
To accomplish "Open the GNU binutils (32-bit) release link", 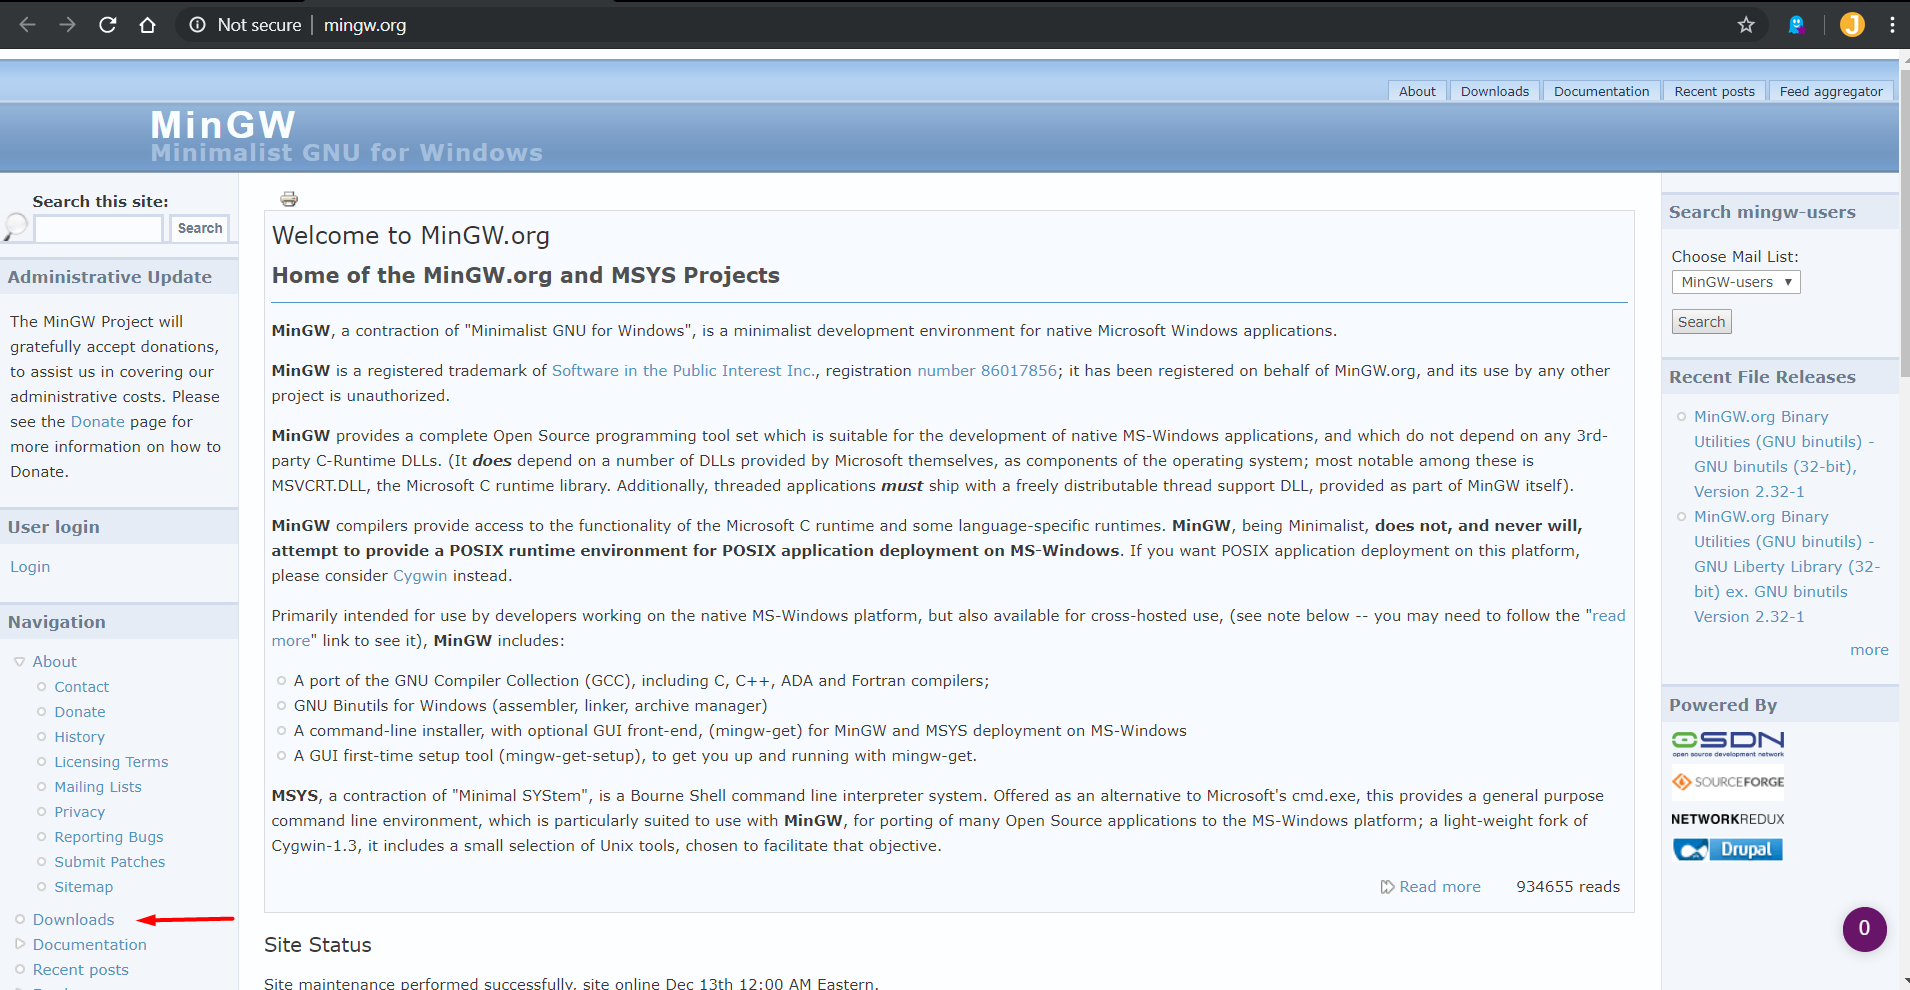I will coord(1784,454).
